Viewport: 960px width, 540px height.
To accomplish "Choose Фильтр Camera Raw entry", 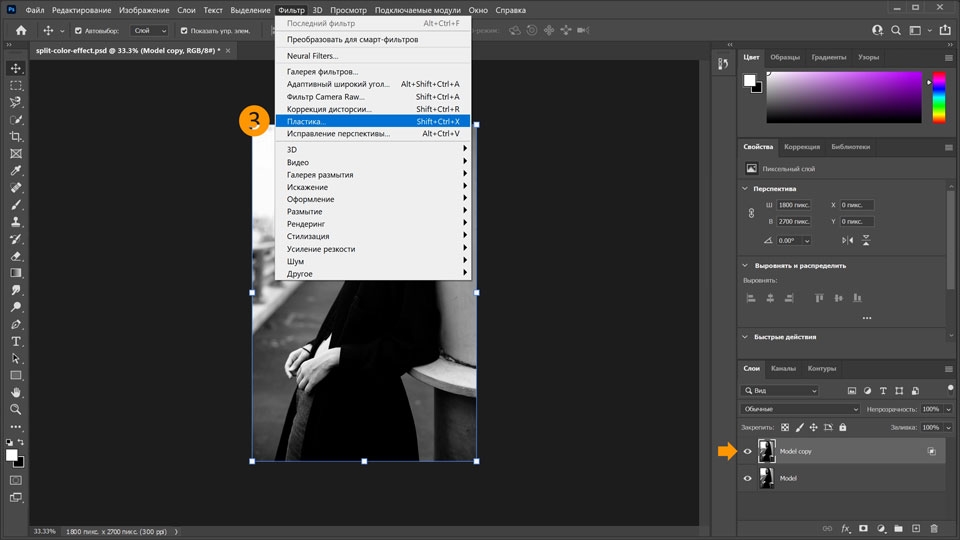I will click(x=373, y=97).
